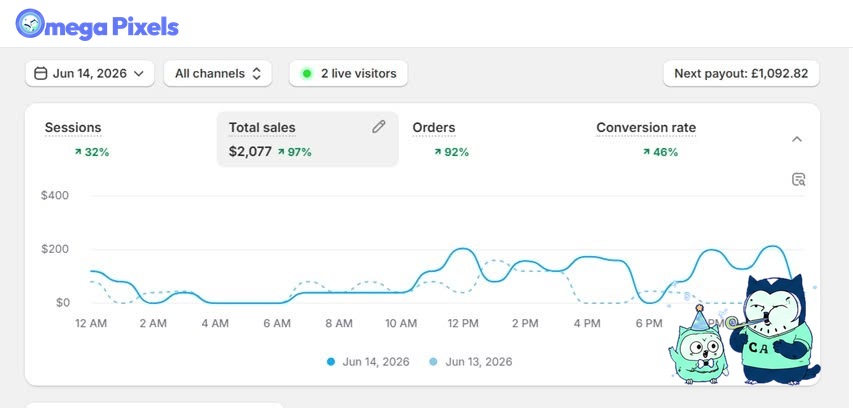Image resolution: width=853 pixels, height=411 pixels.
Task: Select the Total sales metric tab
Action: (308, 139)
